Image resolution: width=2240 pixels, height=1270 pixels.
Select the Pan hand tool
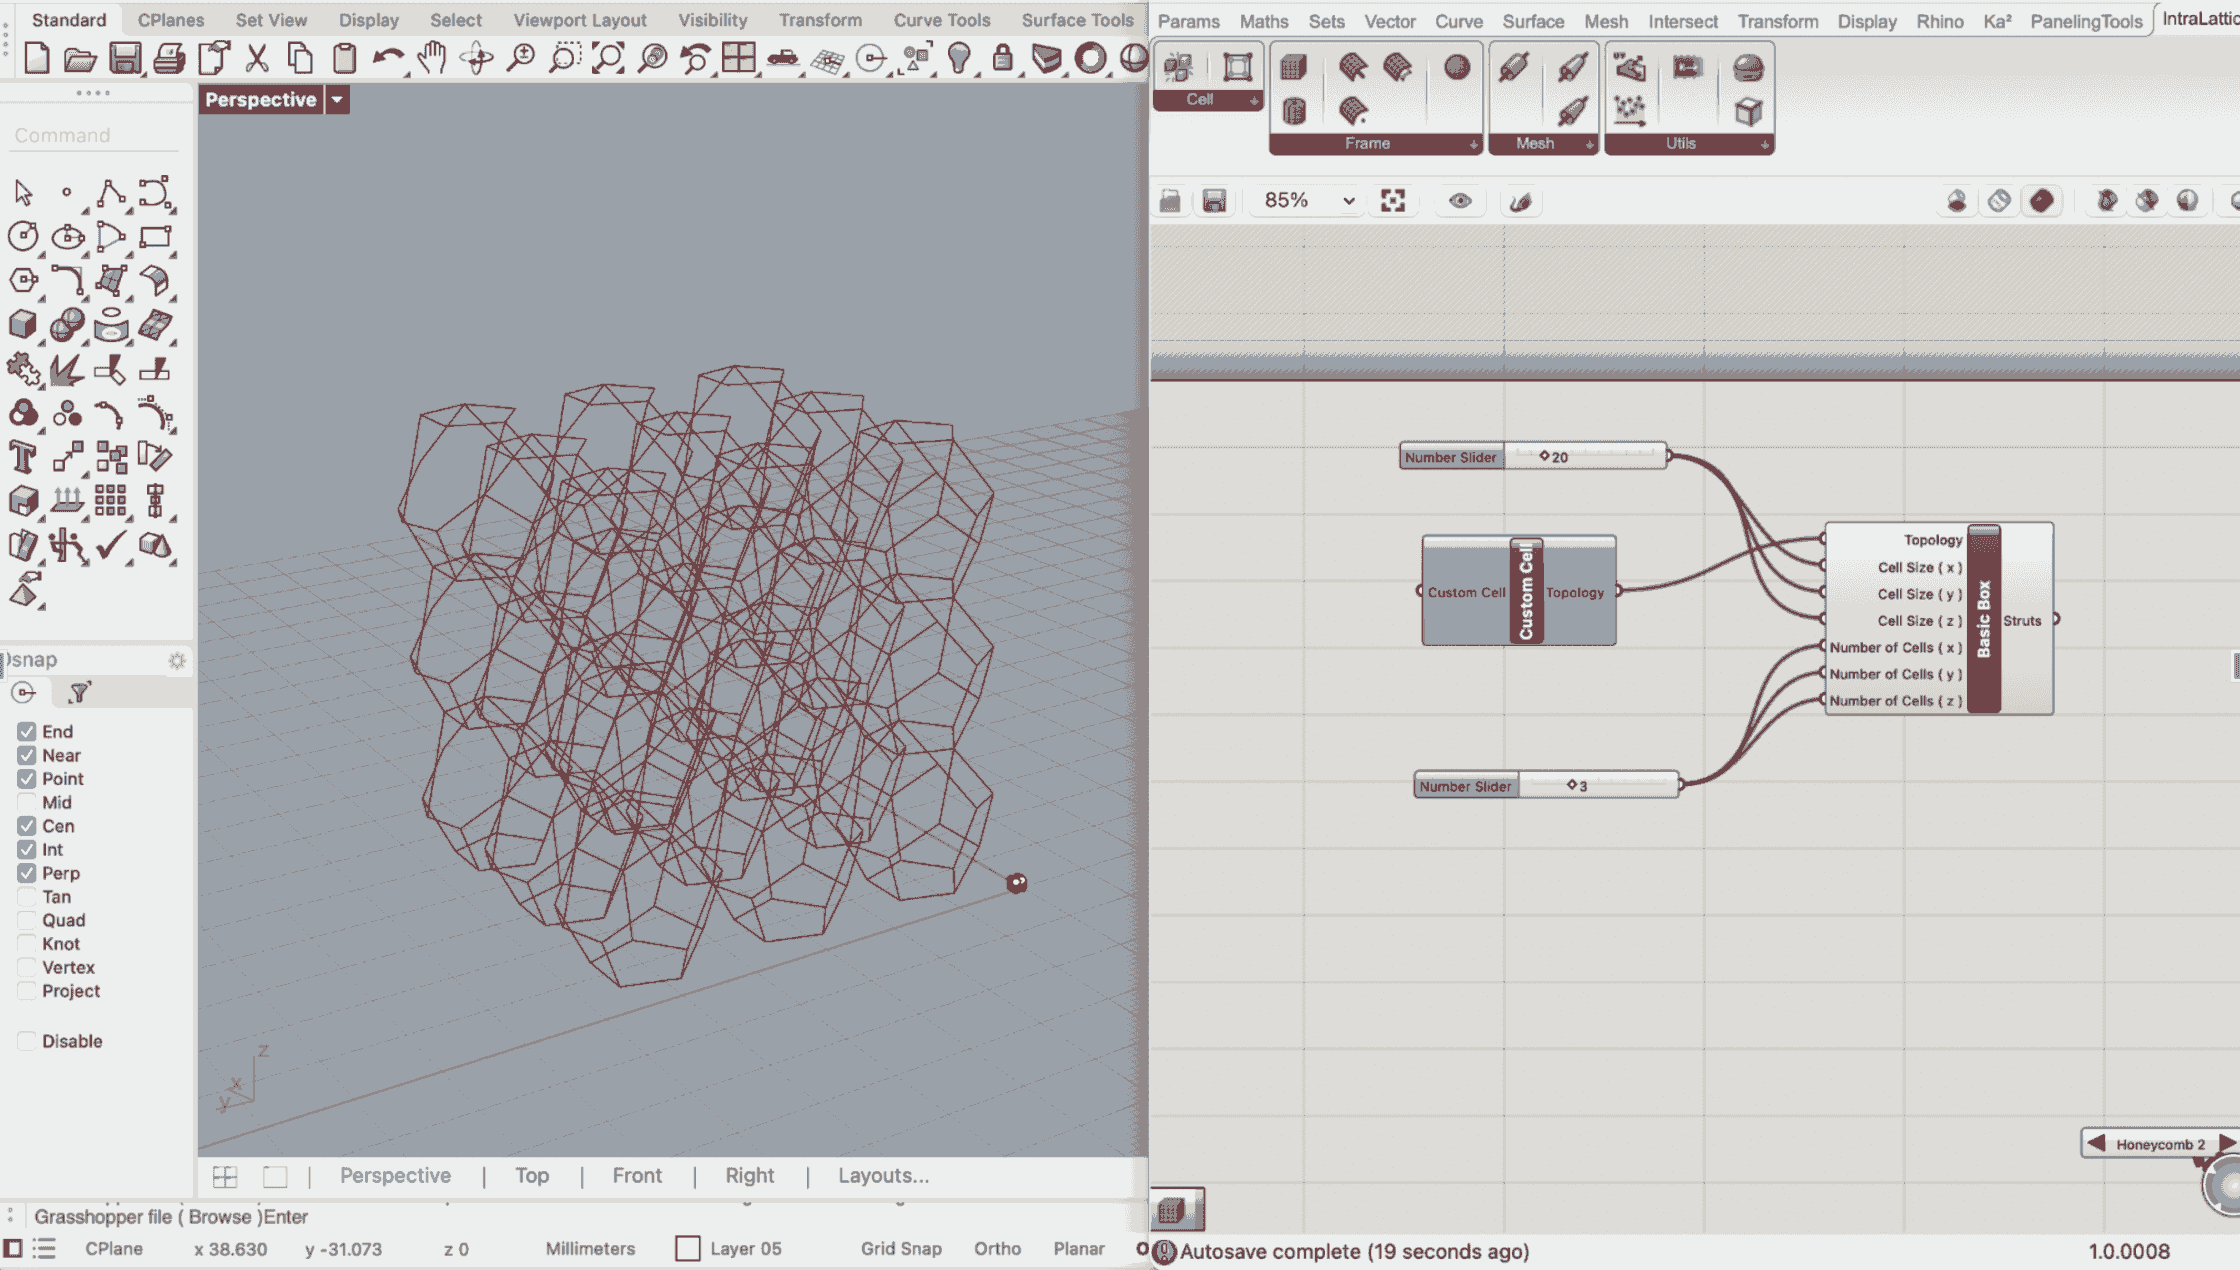(432, 59)
